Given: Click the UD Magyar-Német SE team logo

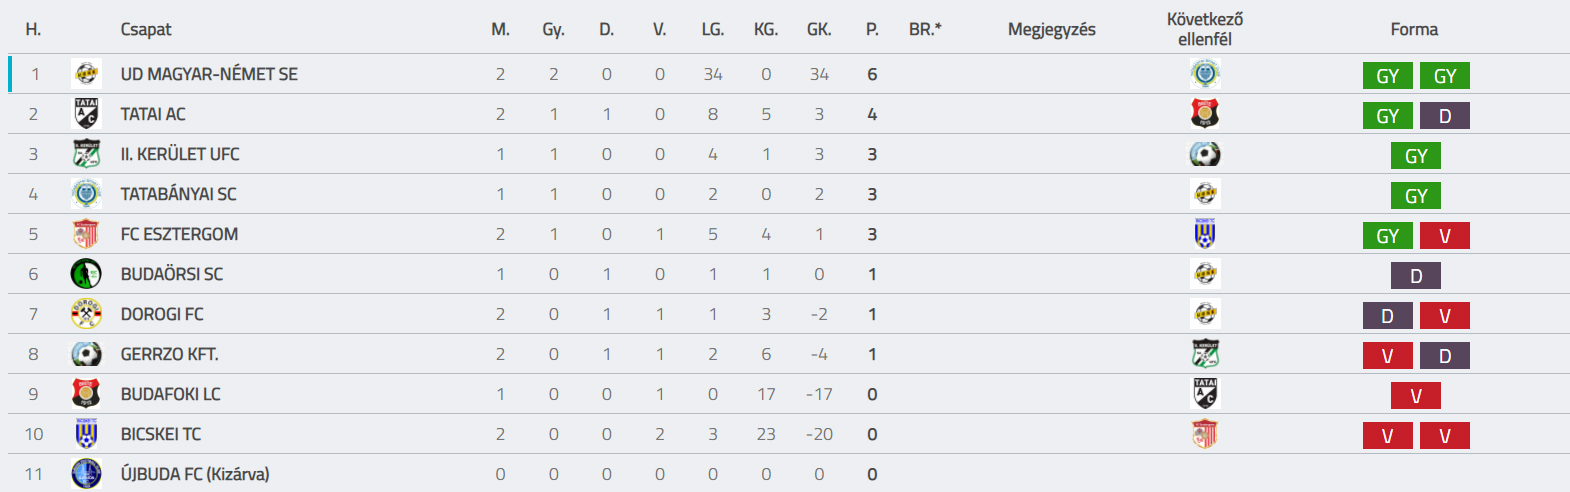Looking at the screenshot, I should coord(87,74).
